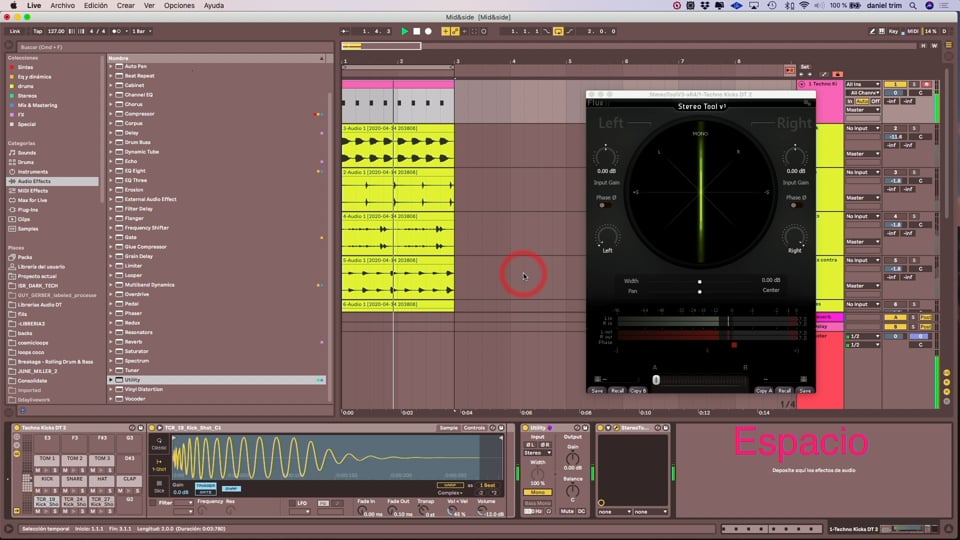Toggle the Mute button in Utility
Viewport: 960px width, 540px height.
(x=567, y=511)
